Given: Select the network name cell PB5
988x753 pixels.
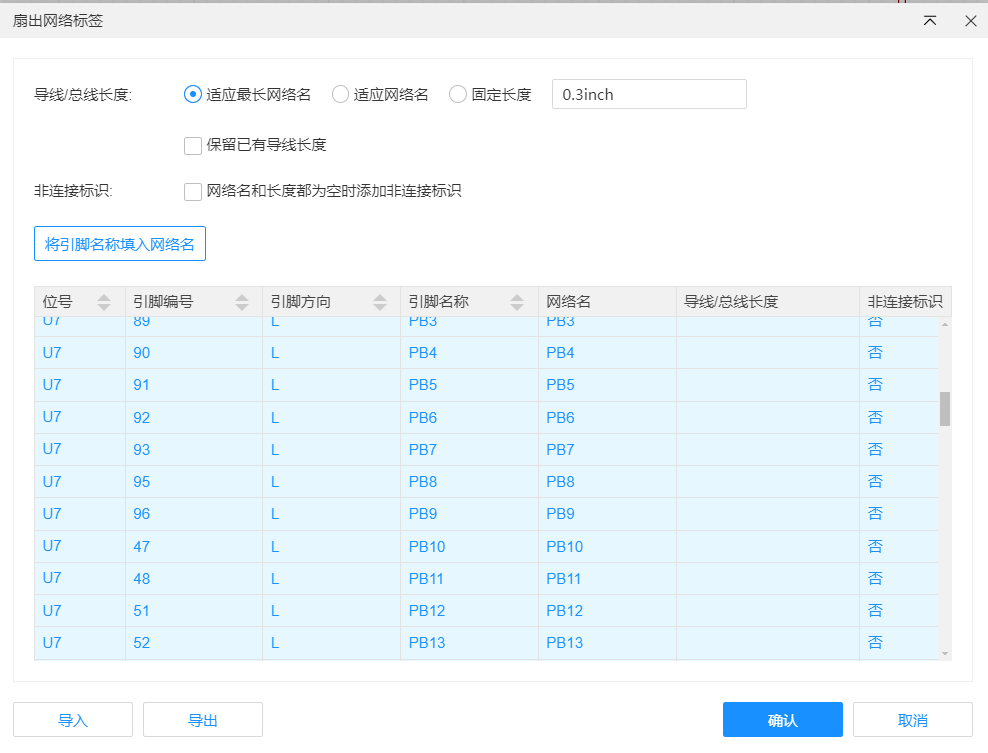Looking at the screenshot, I should [607, 385].
